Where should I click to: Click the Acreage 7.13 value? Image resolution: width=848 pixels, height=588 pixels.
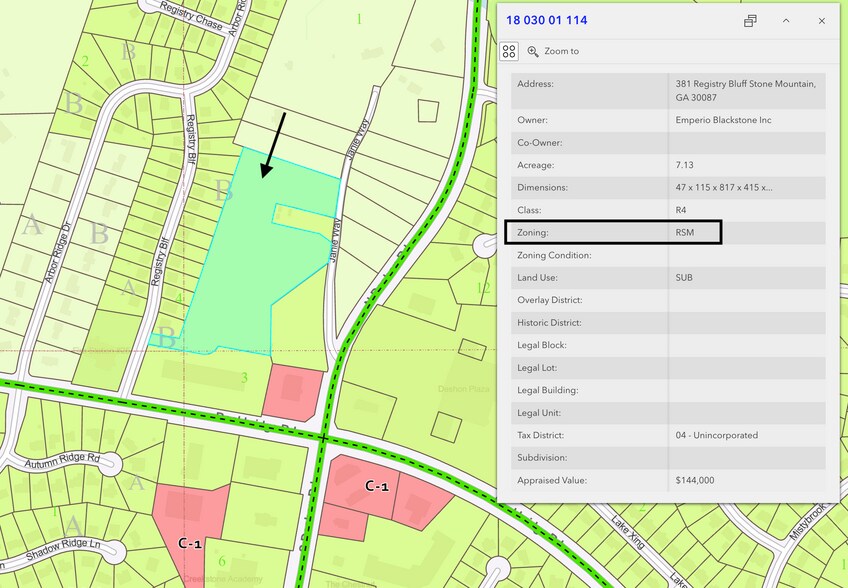point(685,165)
